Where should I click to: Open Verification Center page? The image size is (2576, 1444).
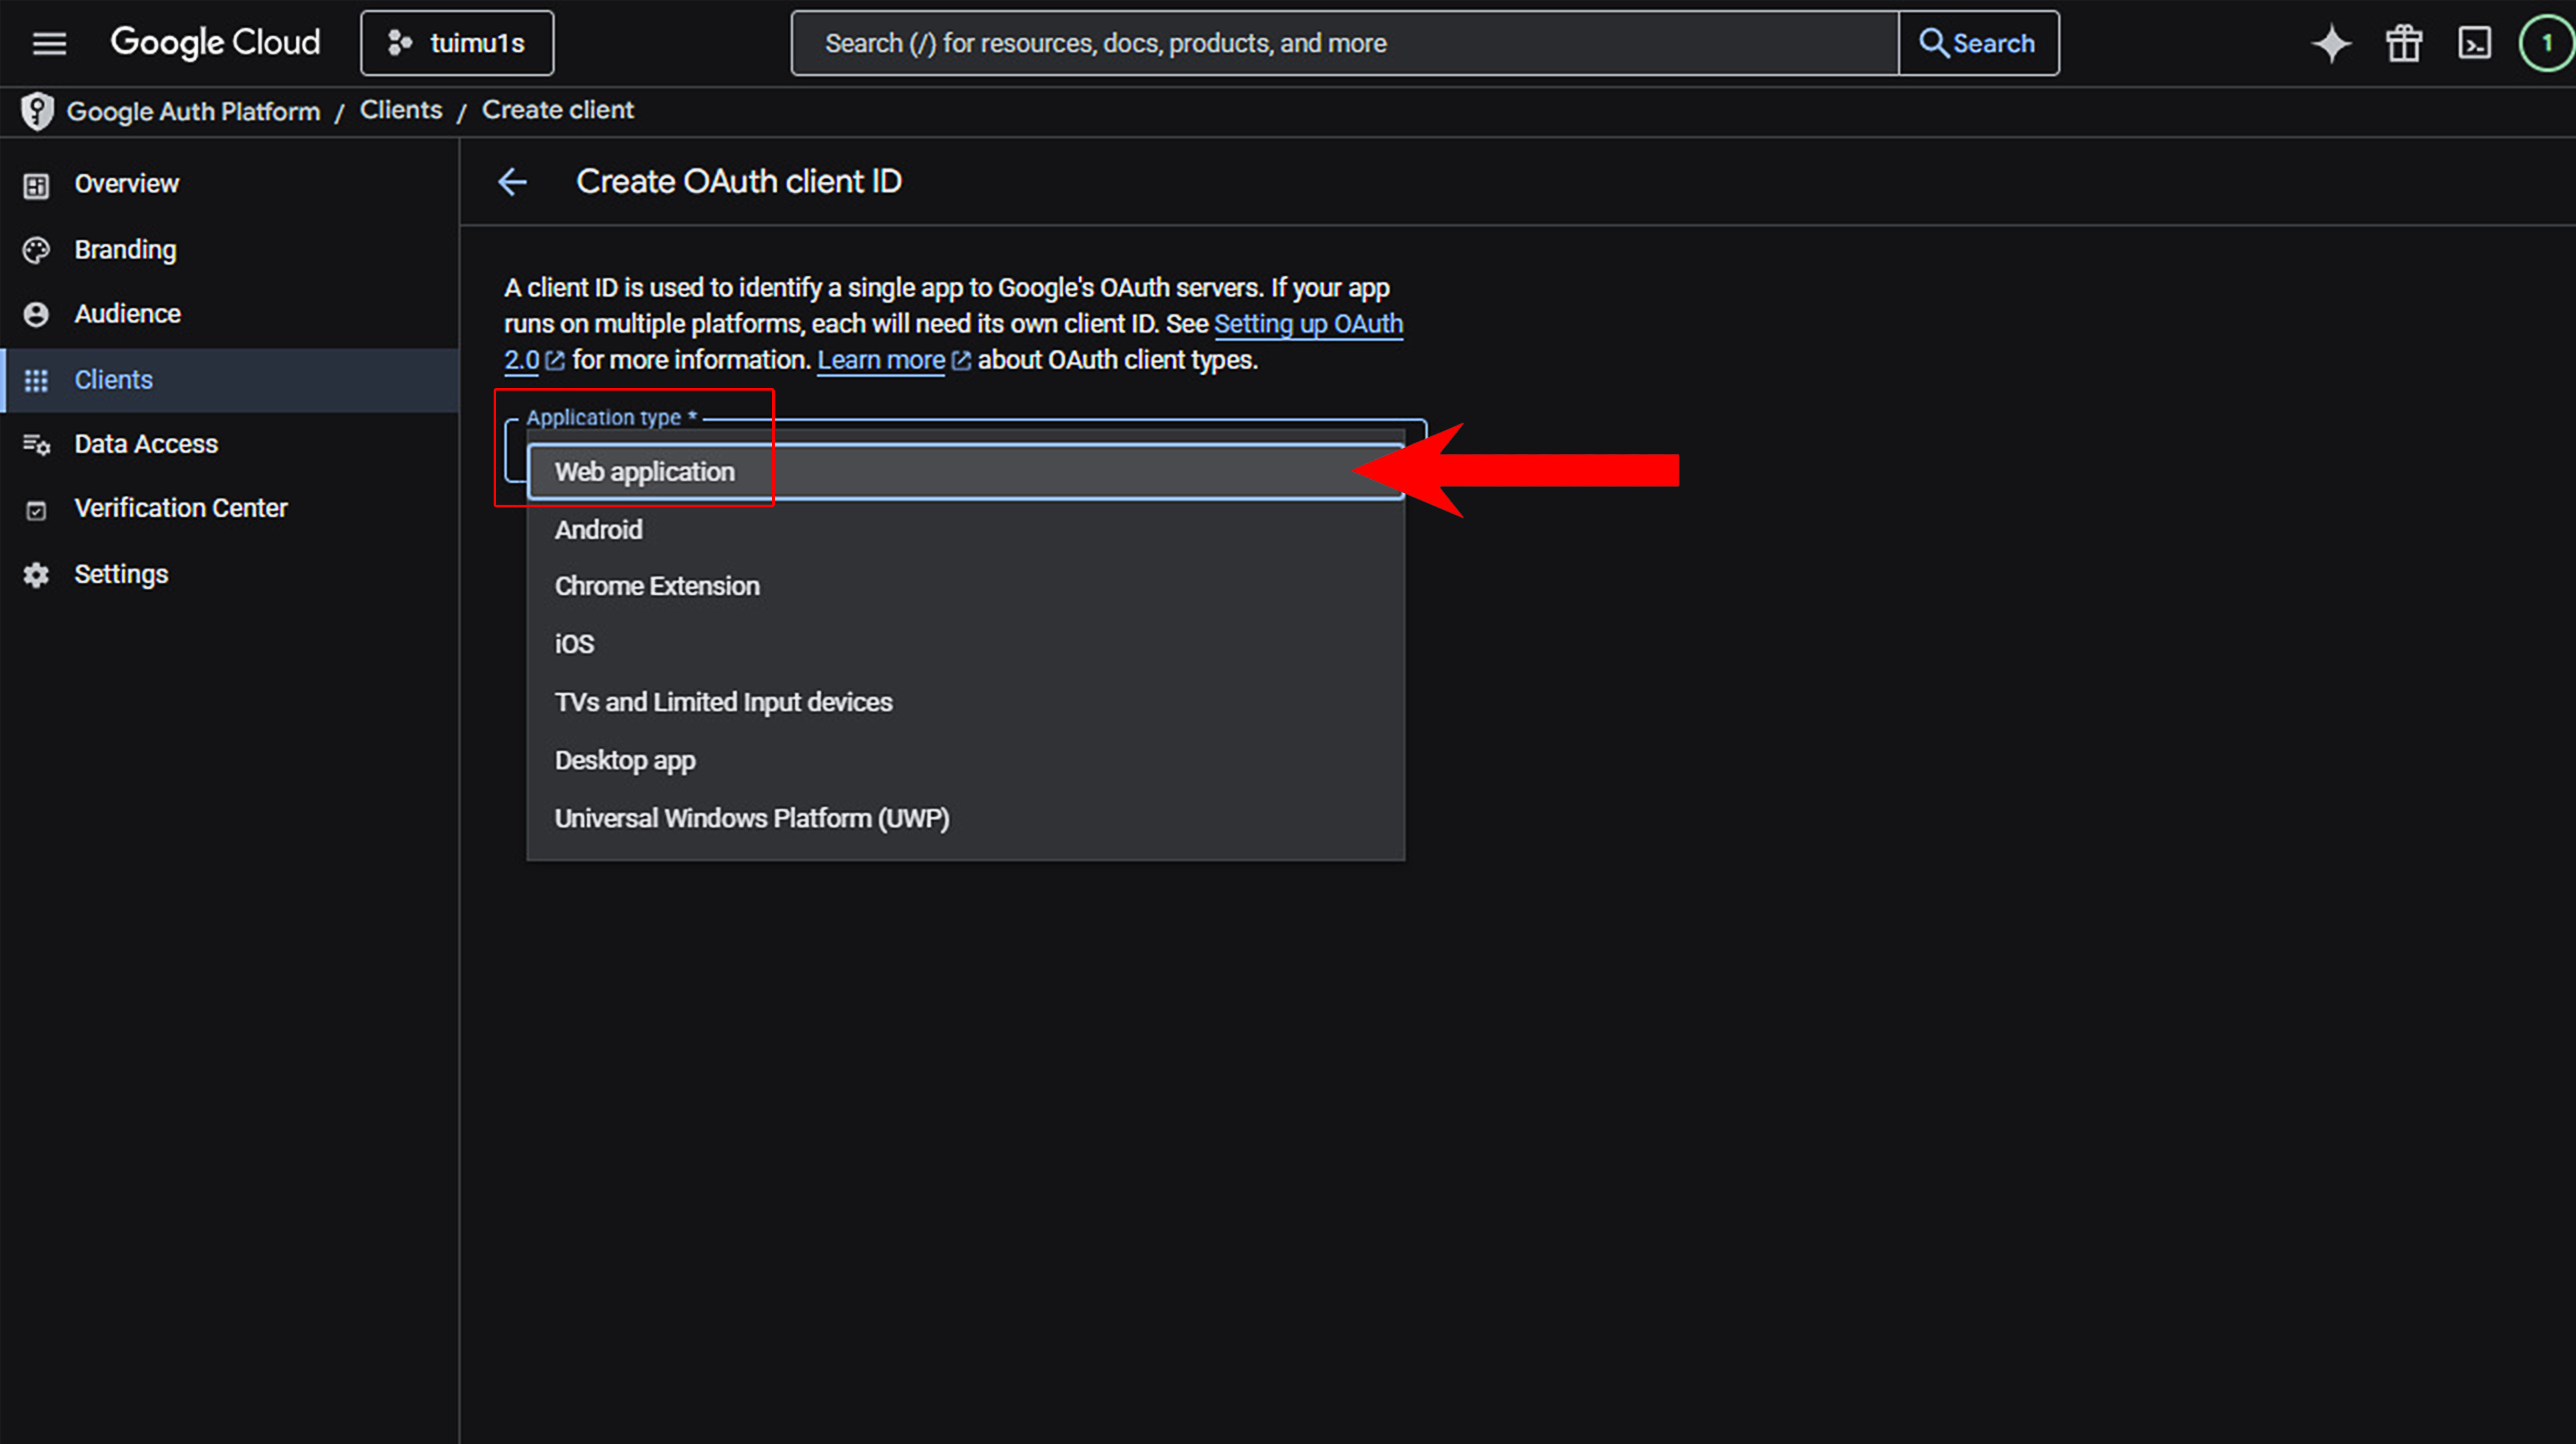pos(180,508)
